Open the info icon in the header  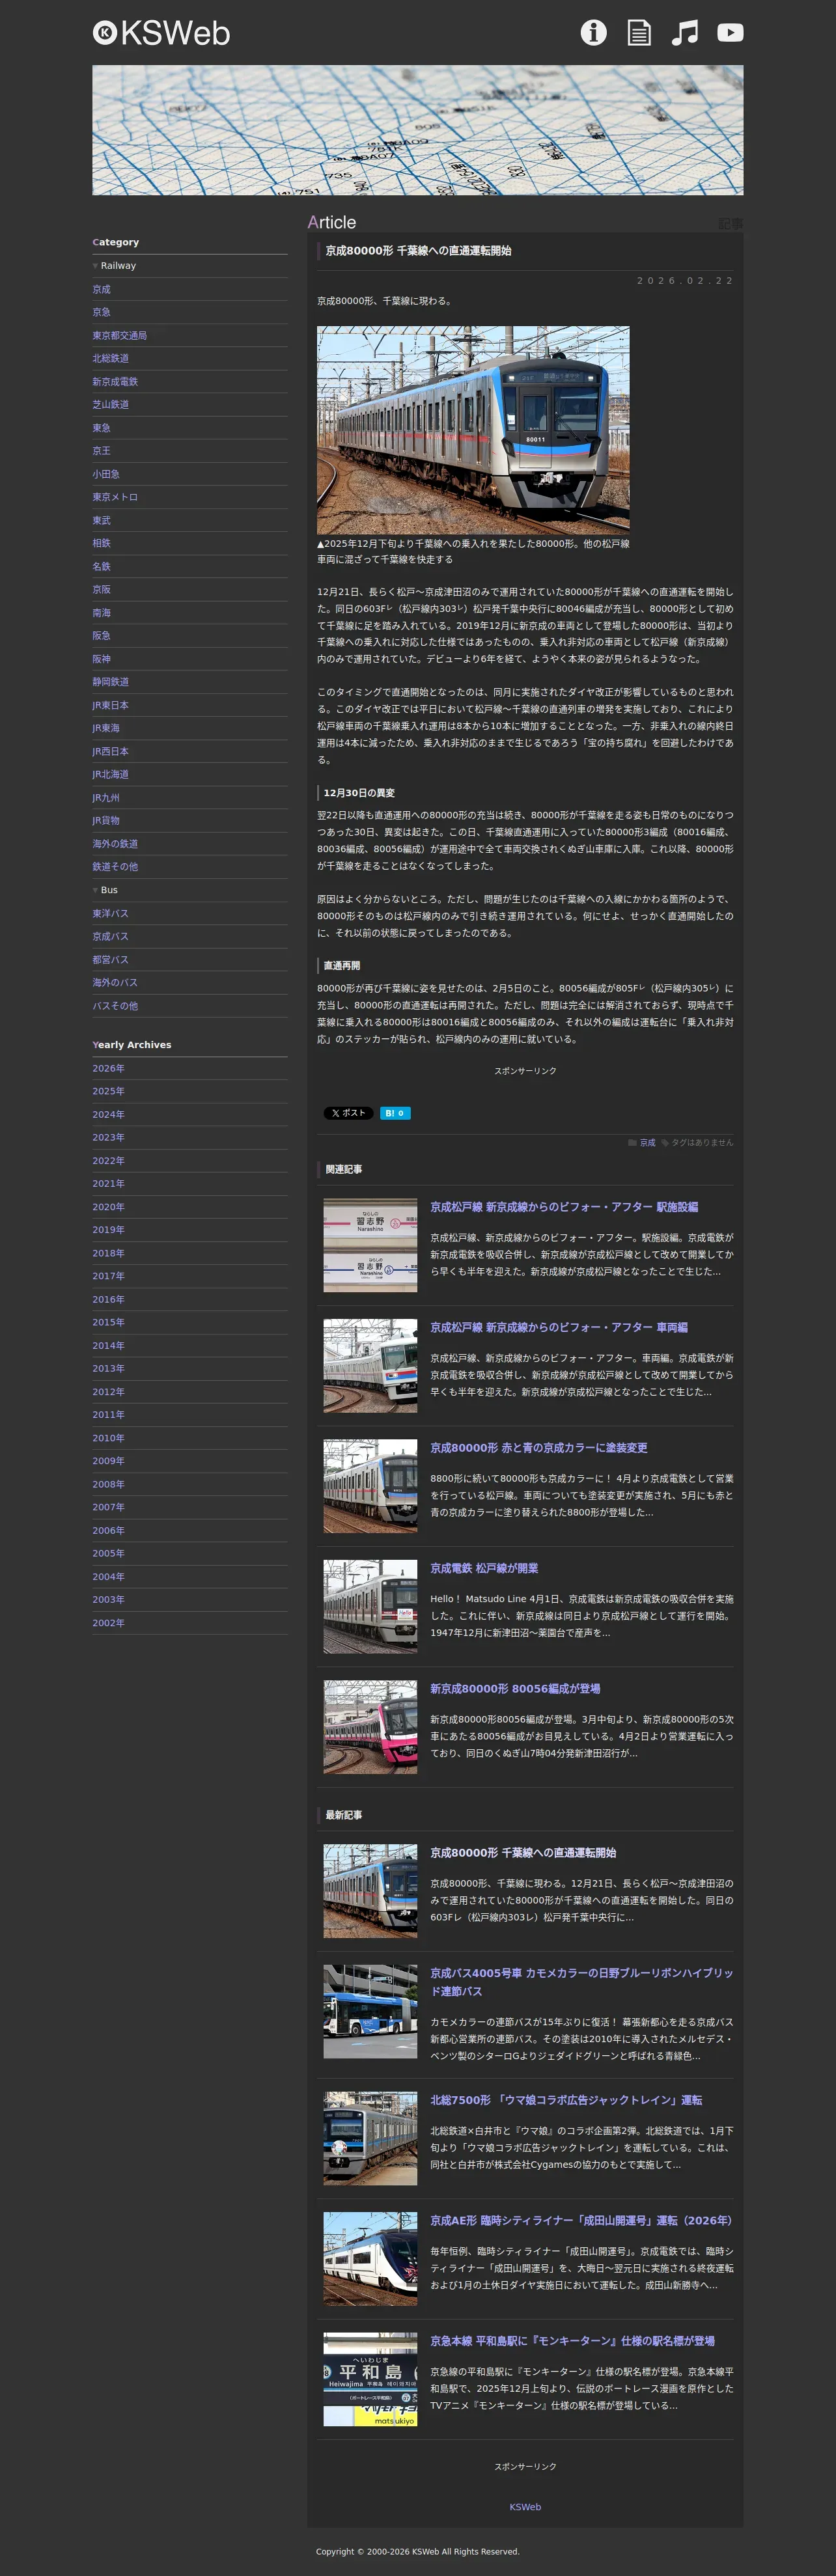point(593,33)
